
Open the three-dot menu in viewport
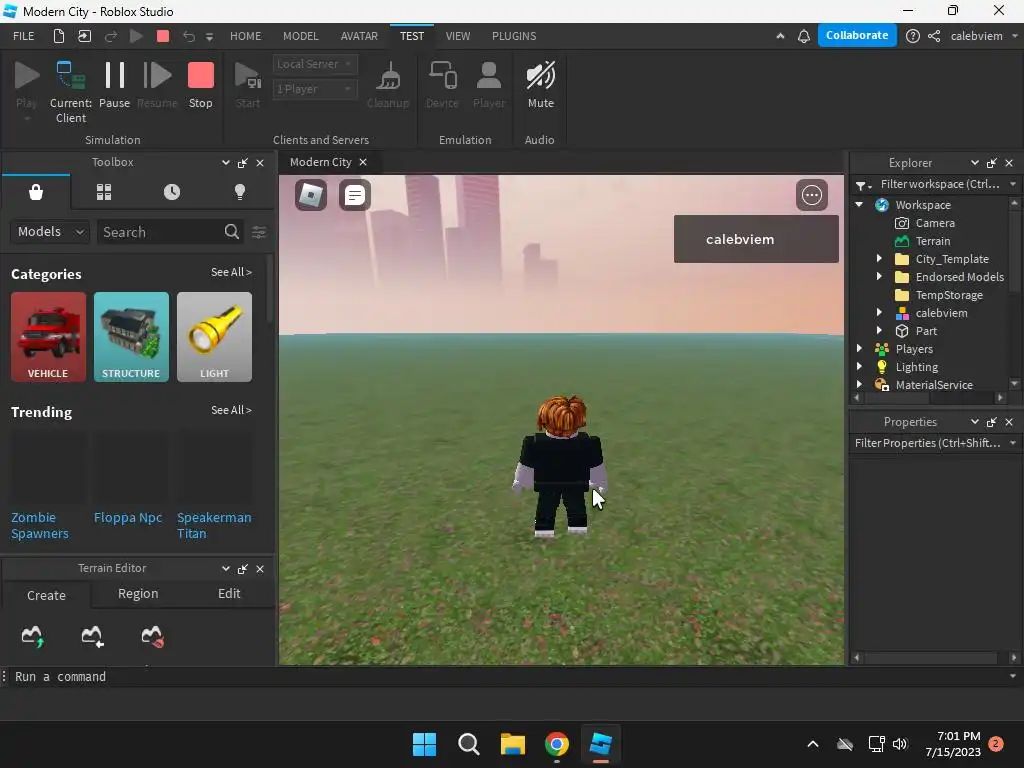click(x=811, y=195)
